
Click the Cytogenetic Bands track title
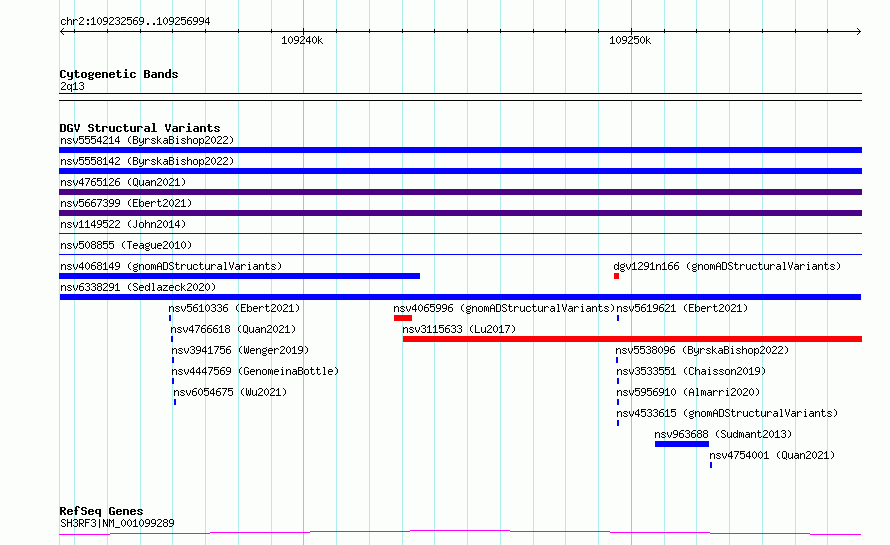[119, 74]
